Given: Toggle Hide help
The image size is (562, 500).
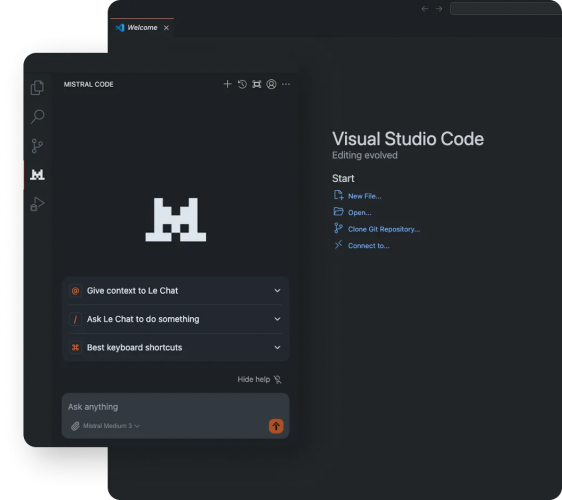Looking at the screenshot, I should click(x=259, y=379).
